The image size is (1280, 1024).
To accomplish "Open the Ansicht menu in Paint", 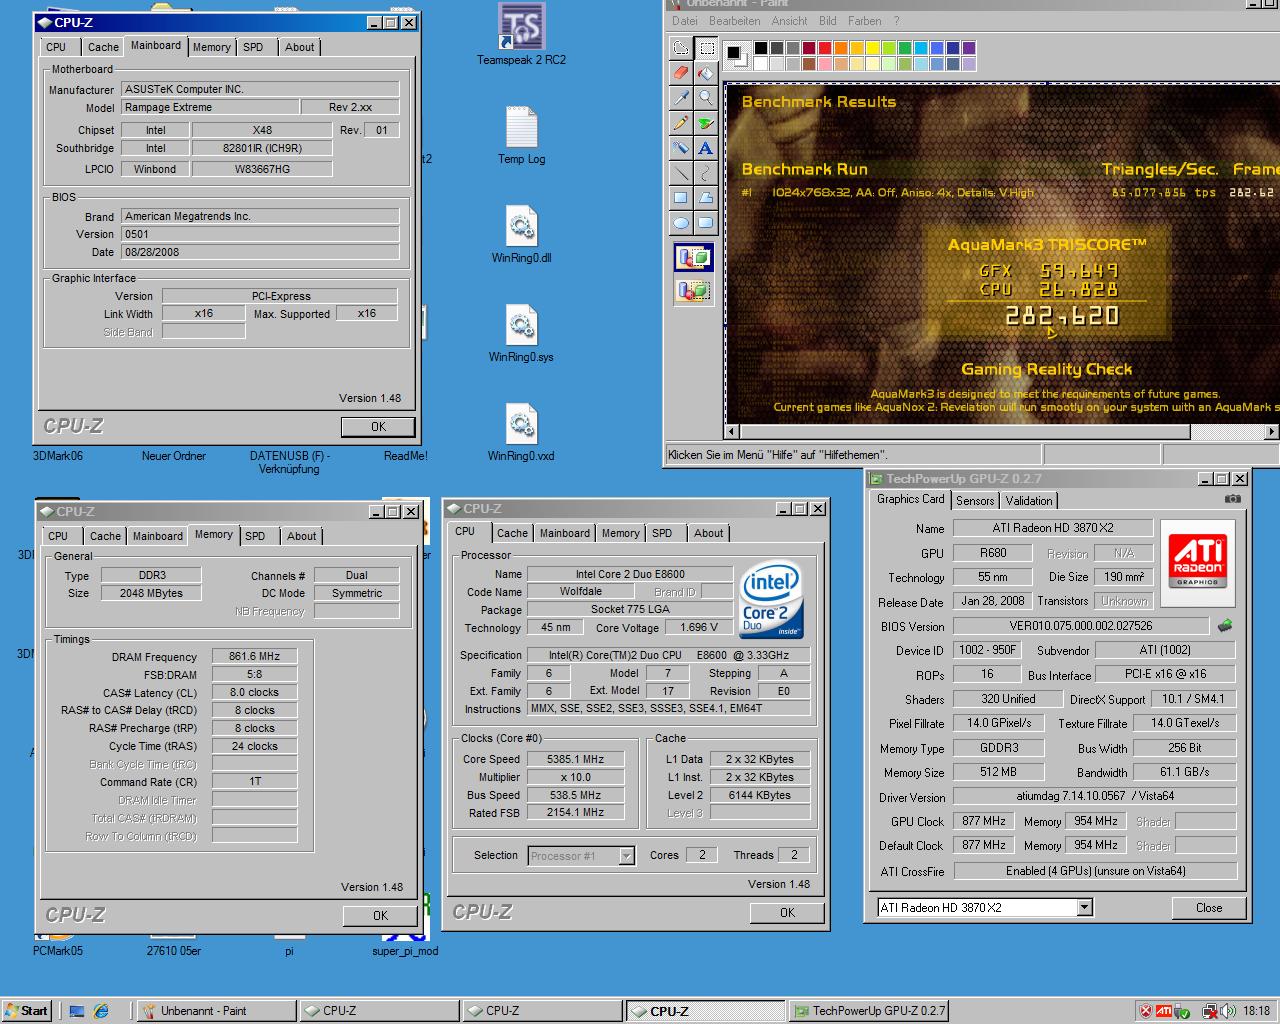I will [x=789, y=21].
